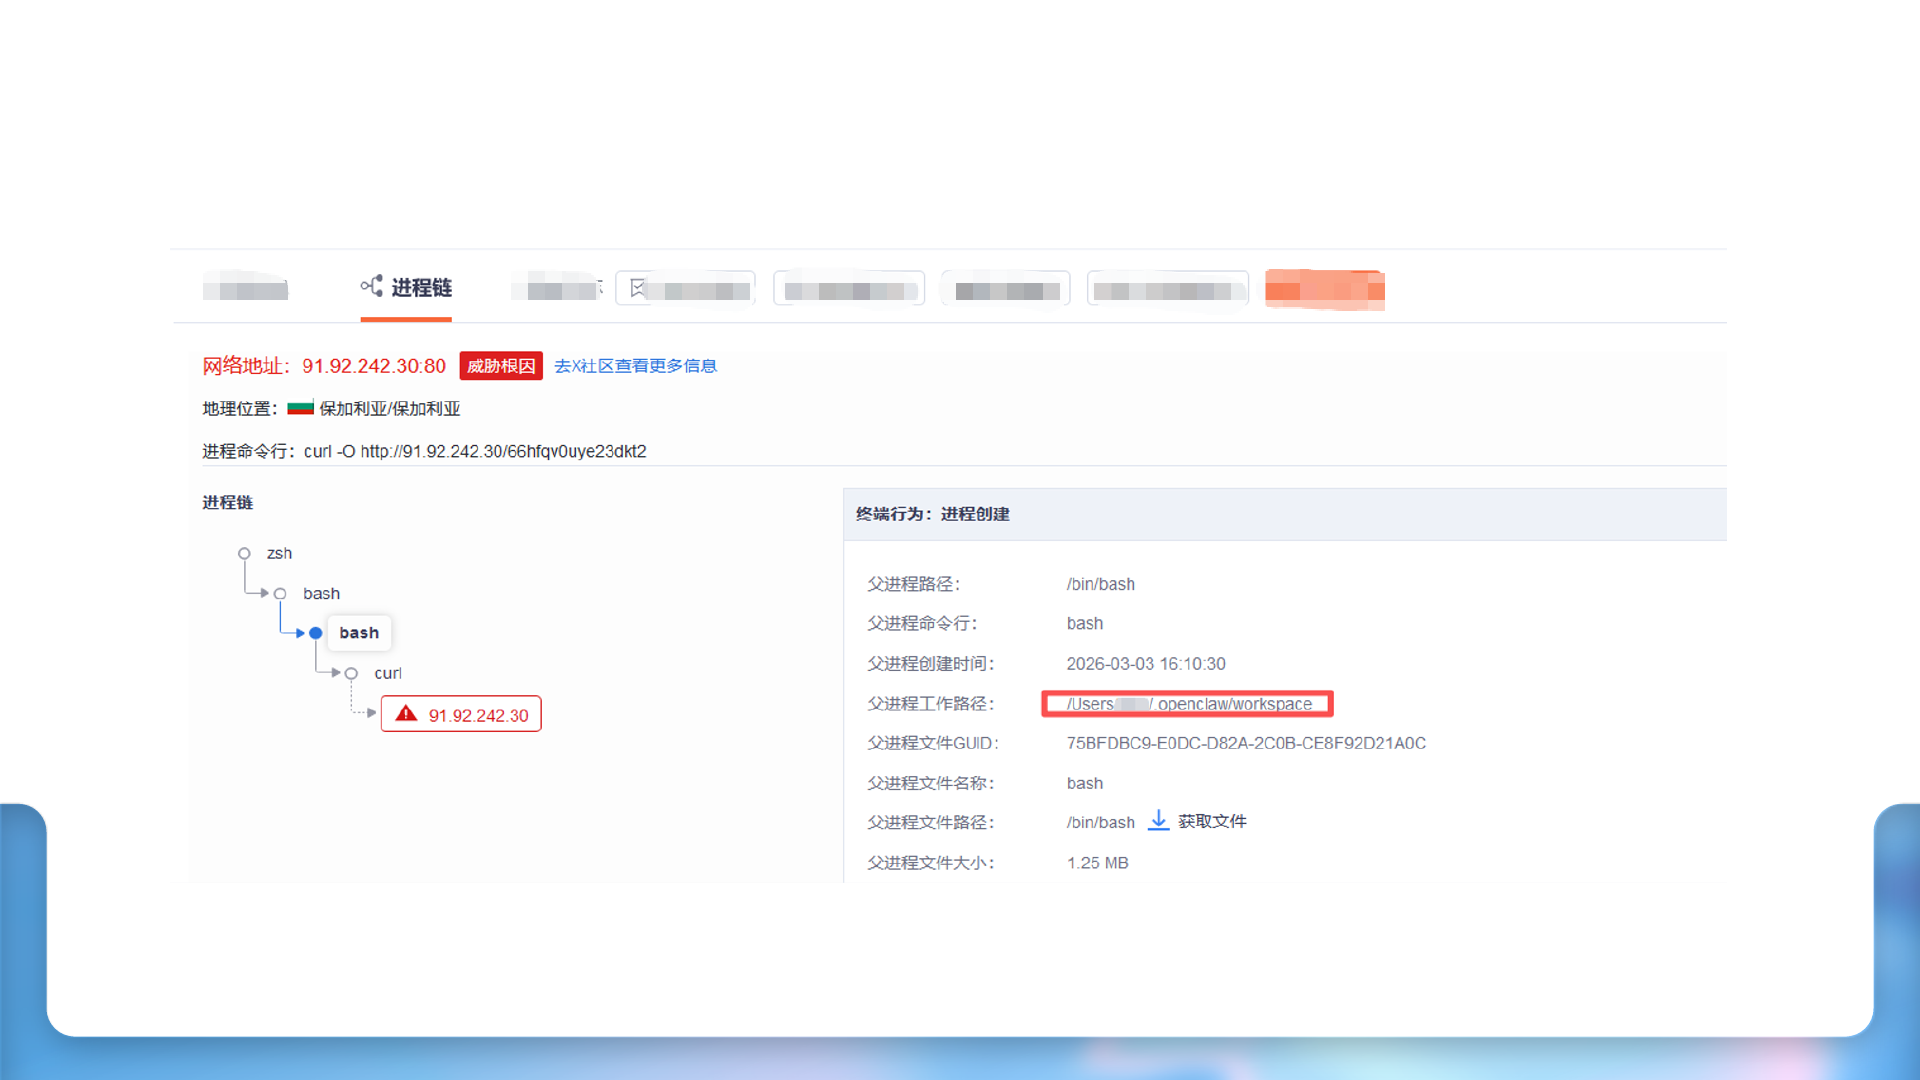Viewport: 1920px width, 1080px height.
Task: Select the blue filled bash node circle
Action: (316, 633)
